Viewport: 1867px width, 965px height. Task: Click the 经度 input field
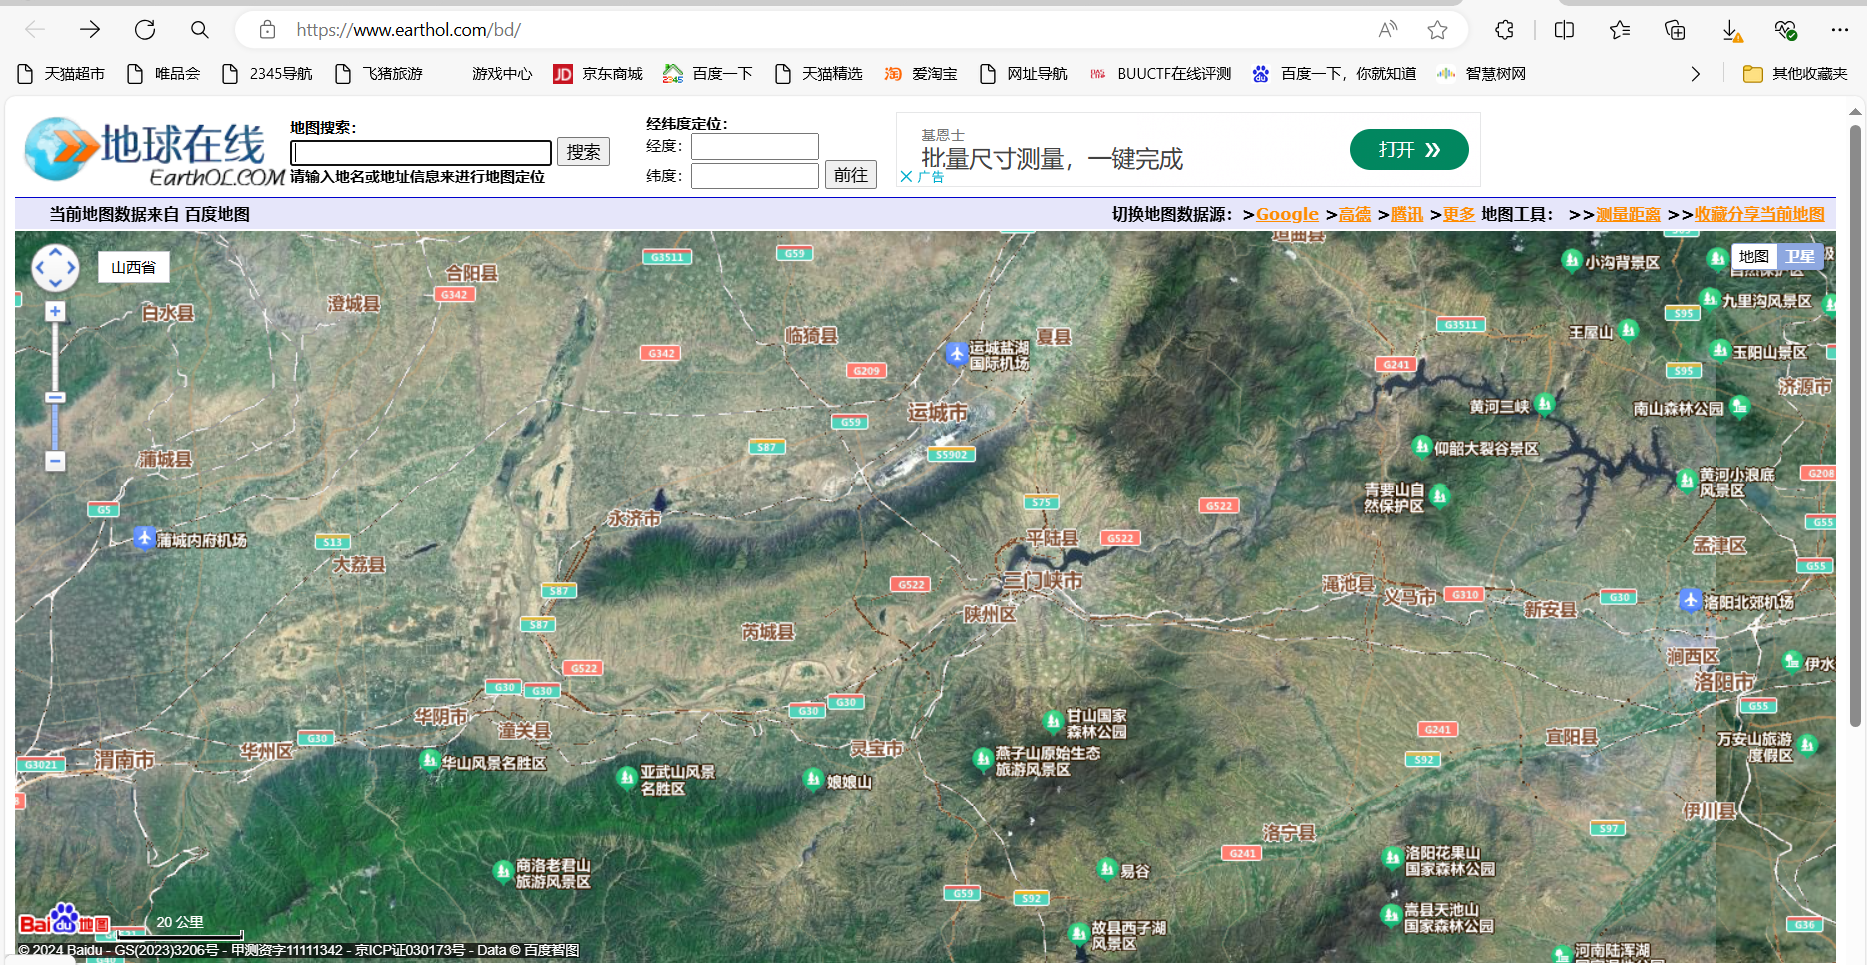[x=755, y=146]
